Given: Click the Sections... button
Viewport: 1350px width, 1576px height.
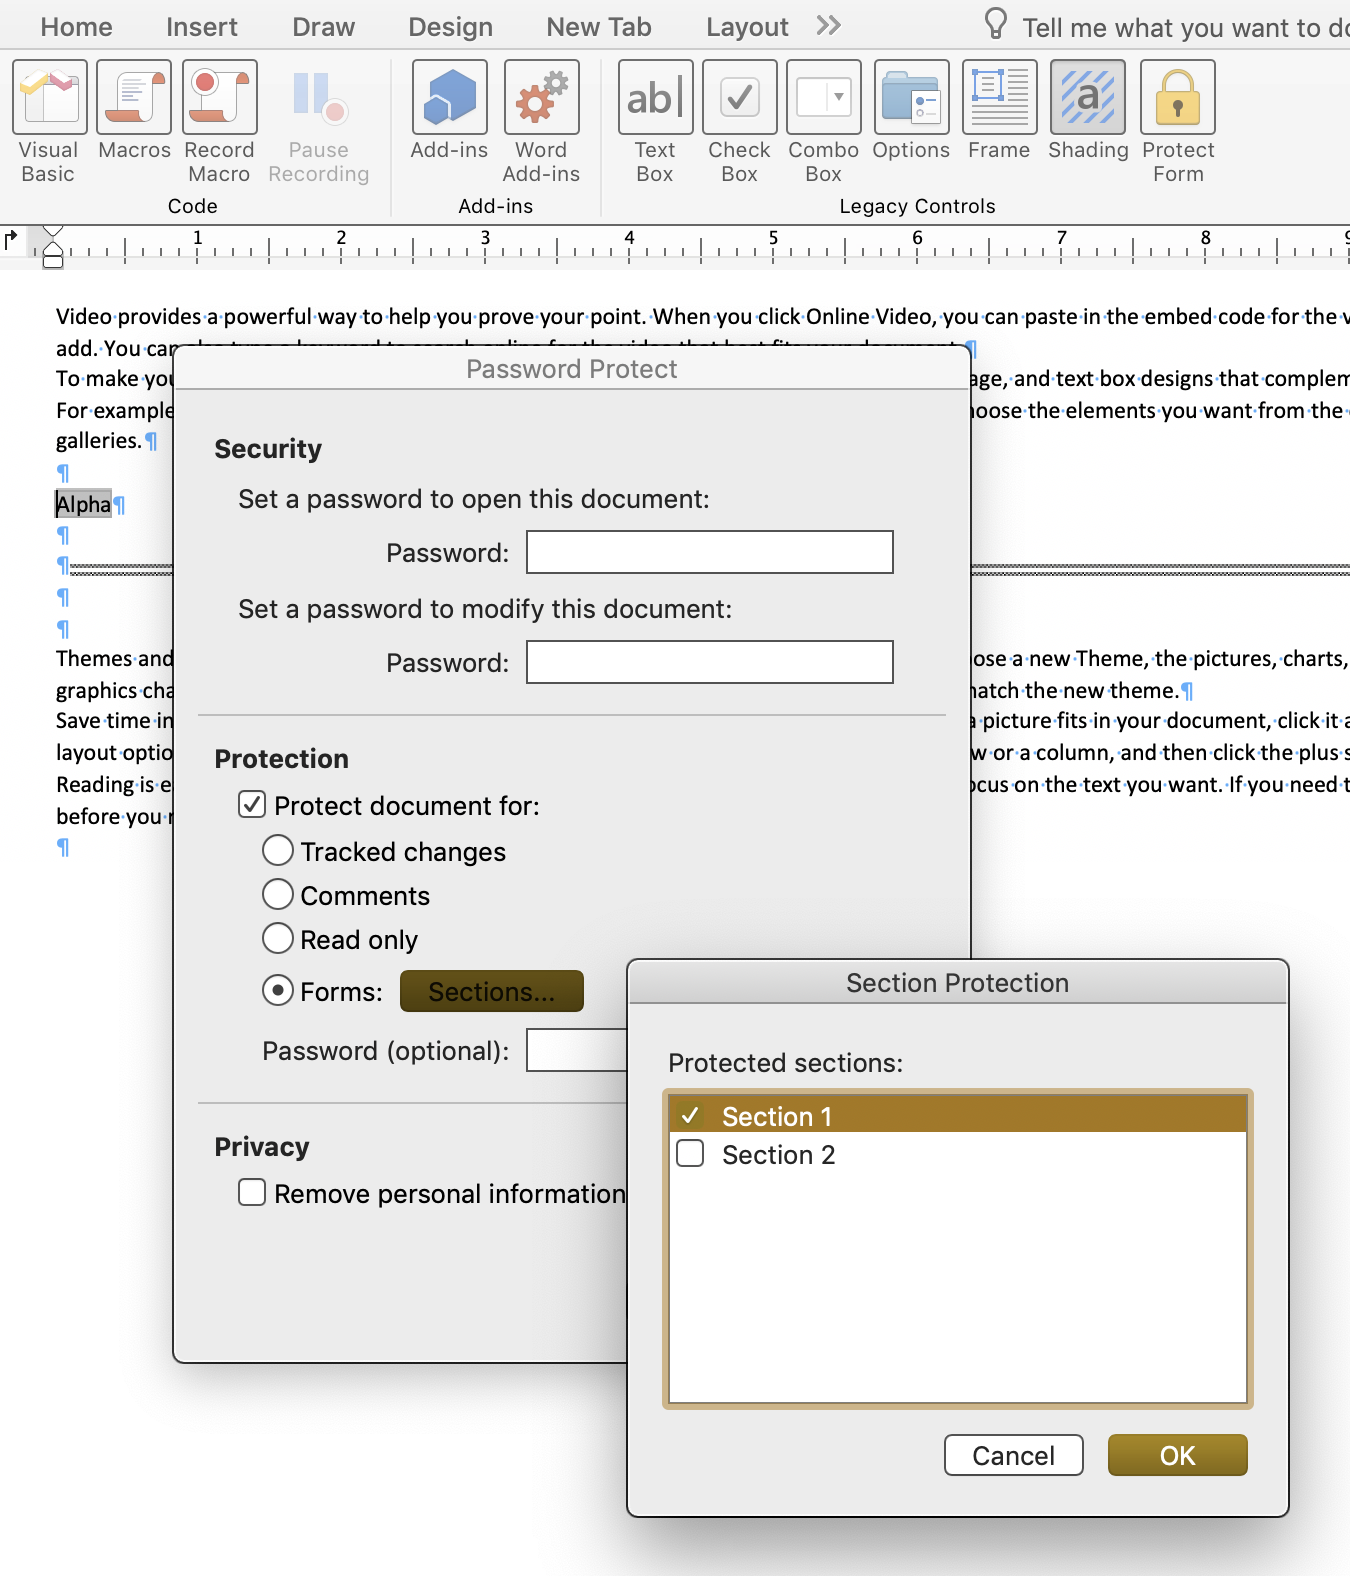Looking at the screenshot, I should (491, 991).
